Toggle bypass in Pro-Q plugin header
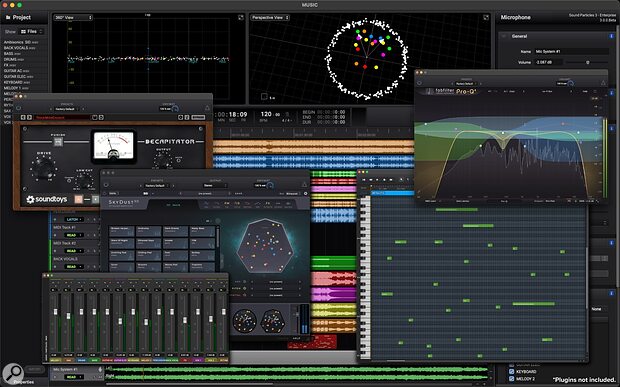620x387 pixels. pyautogui.click(x=420, y=83)
